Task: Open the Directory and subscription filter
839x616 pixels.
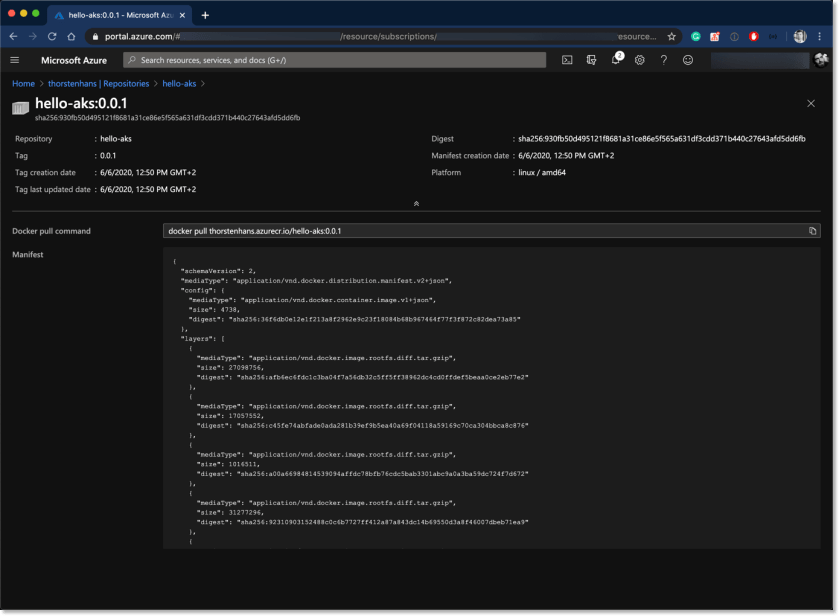Action: coord(591,60)
